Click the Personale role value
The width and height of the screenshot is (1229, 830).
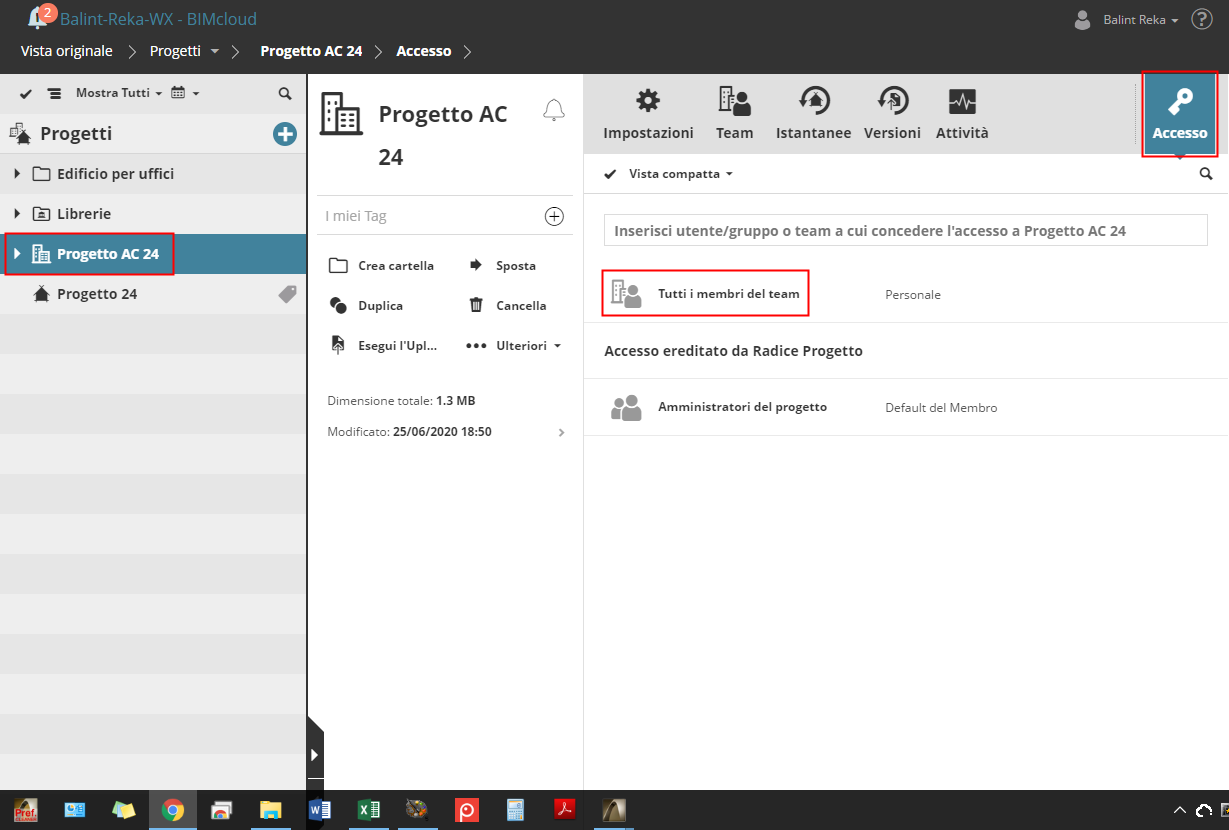tap(913, 295)
